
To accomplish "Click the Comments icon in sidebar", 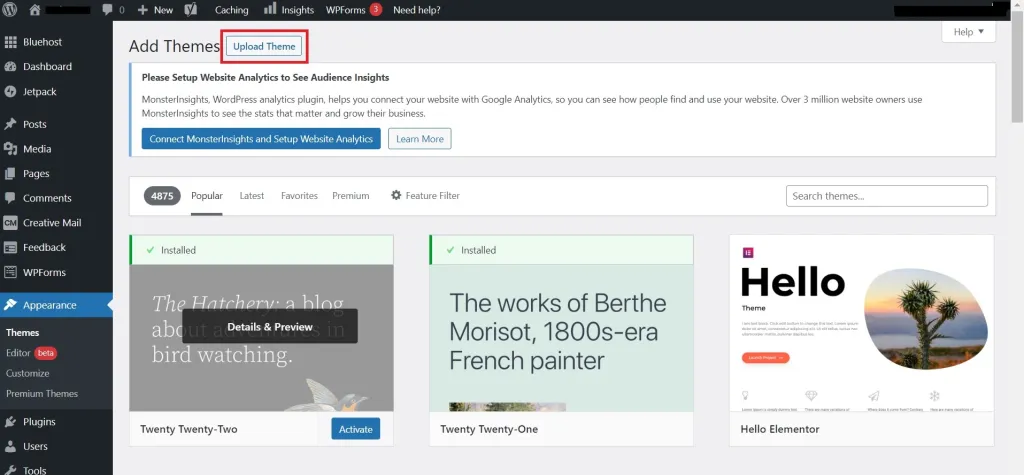I will tap(10, 198).
